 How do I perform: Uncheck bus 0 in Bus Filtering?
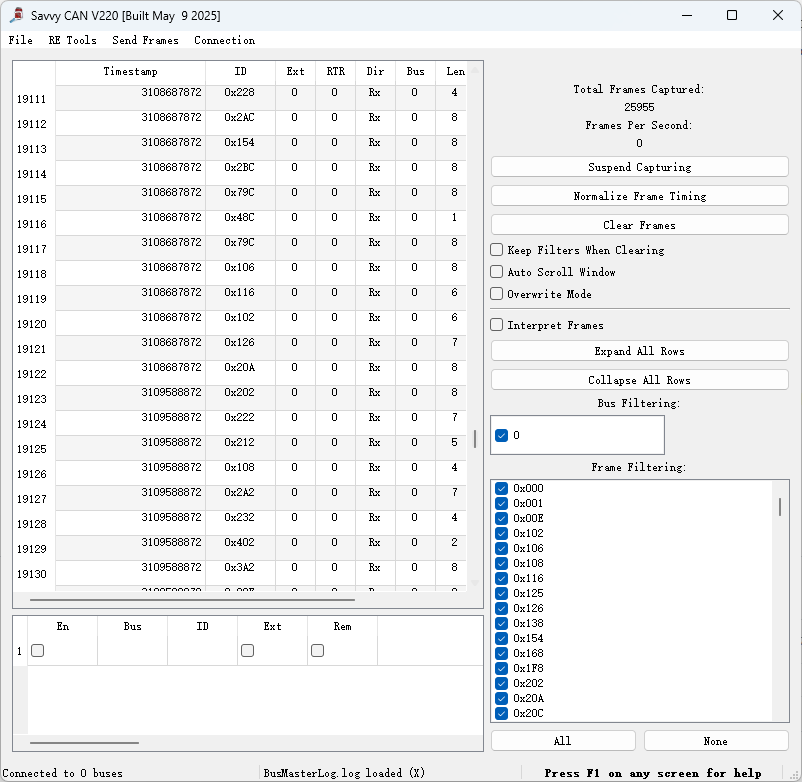[501, 435]
